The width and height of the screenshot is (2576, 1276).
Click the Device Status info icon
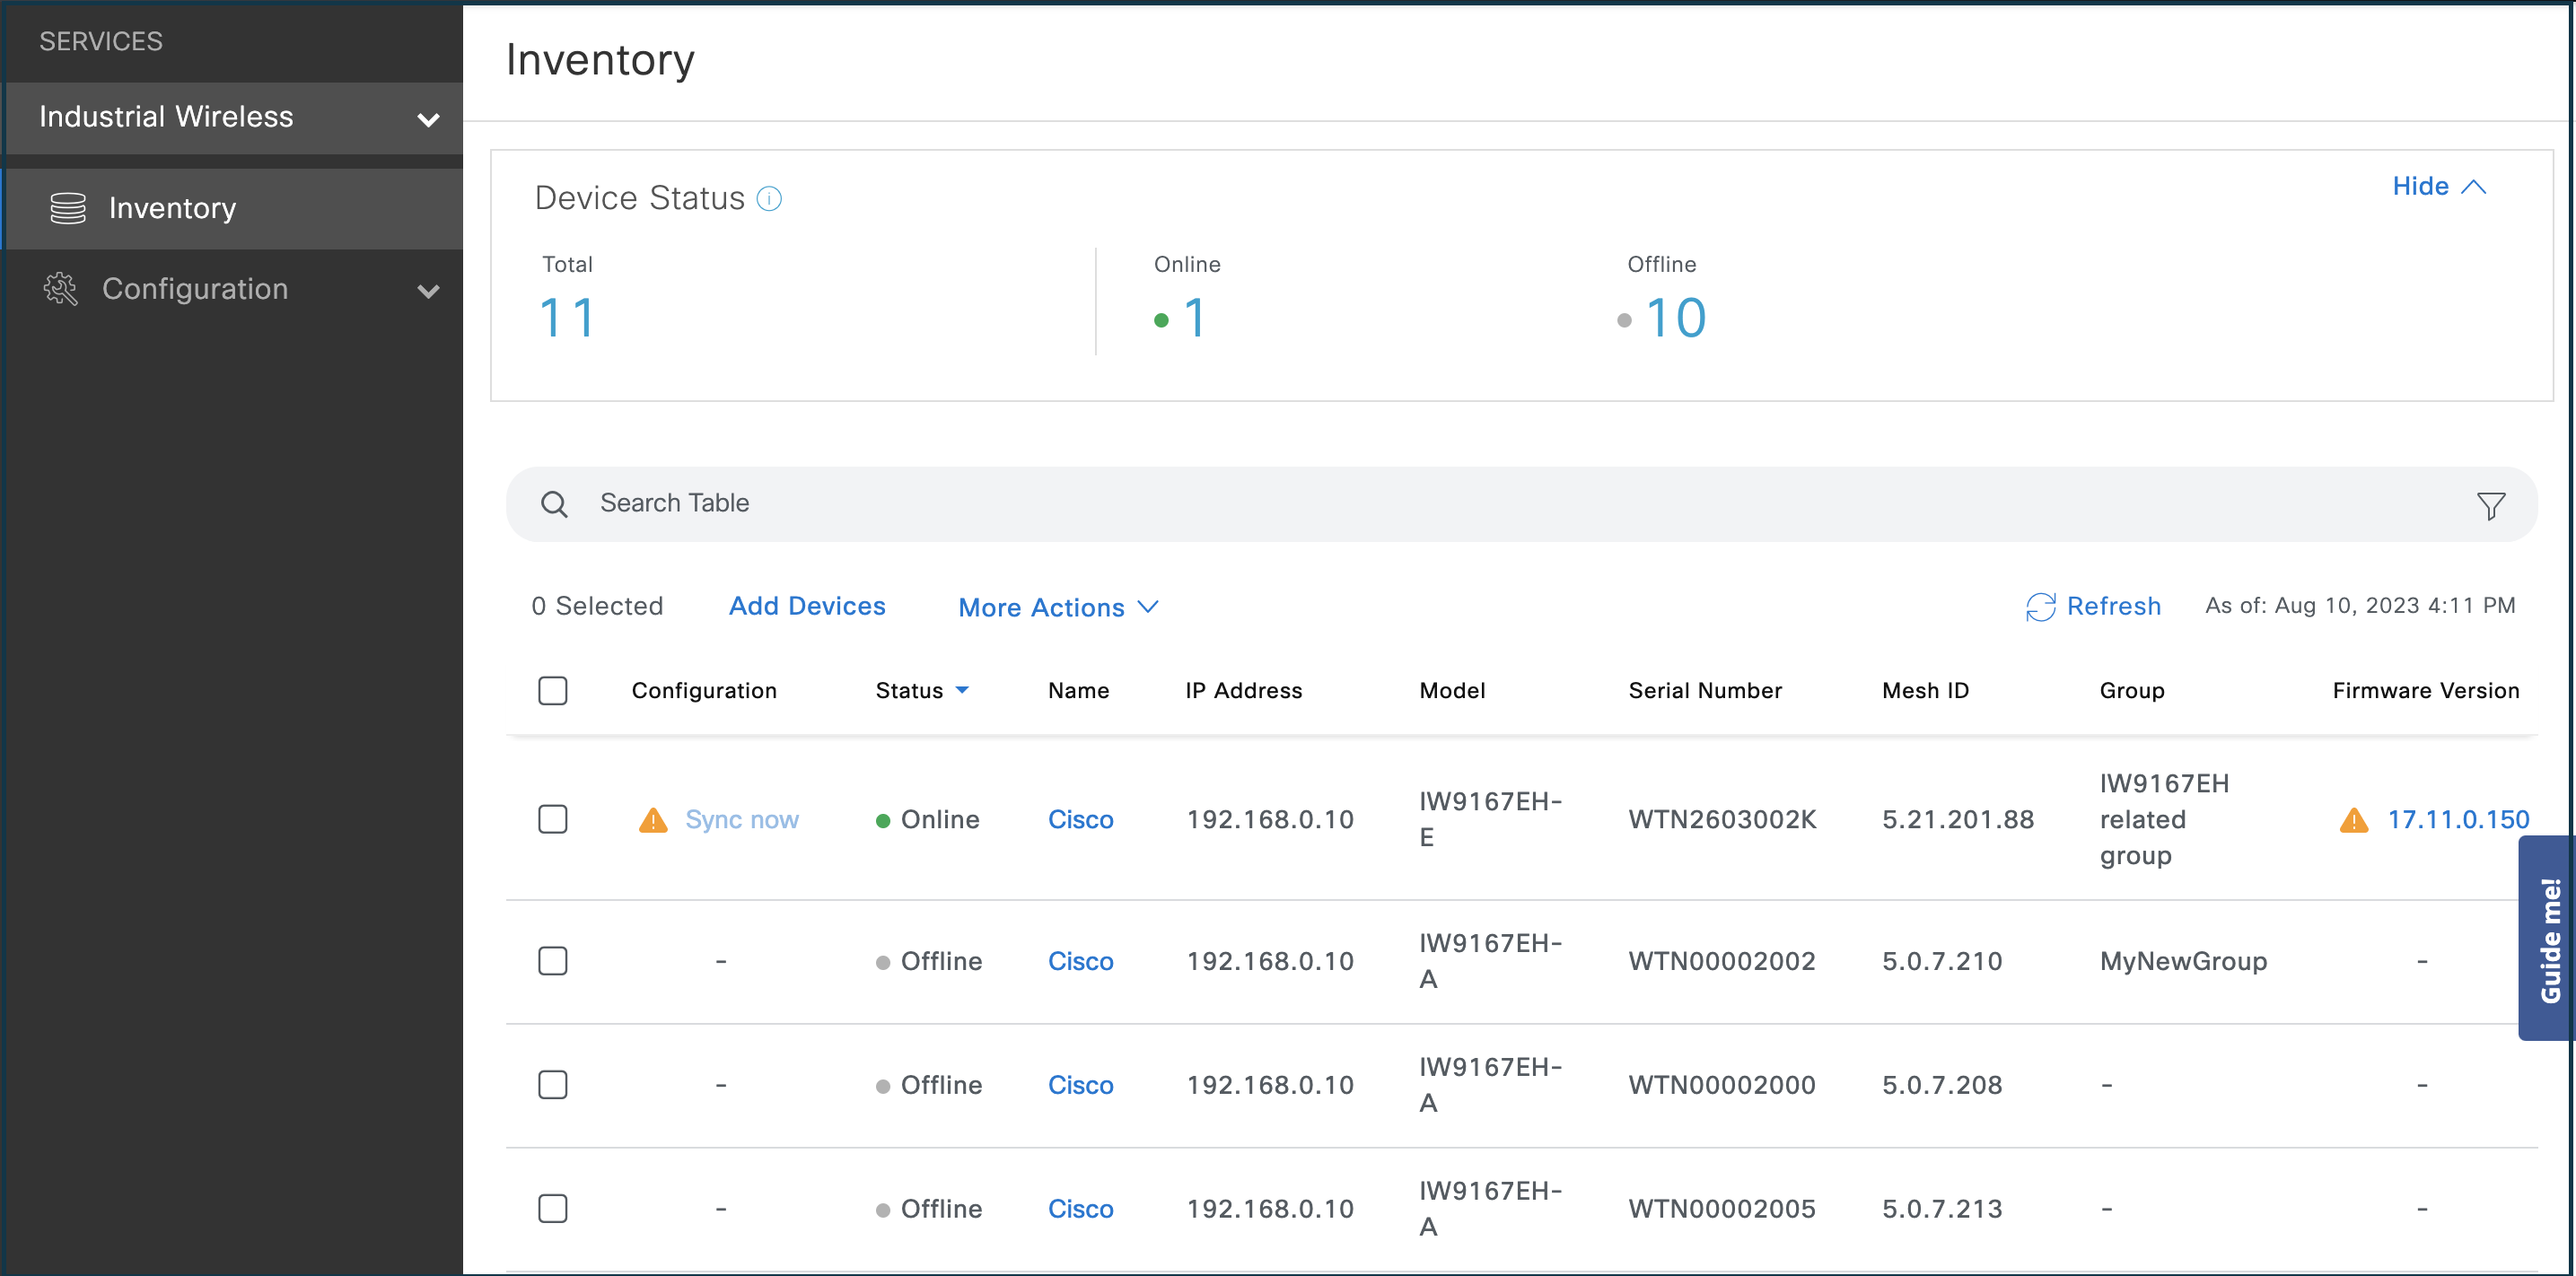tap(769, 198)
